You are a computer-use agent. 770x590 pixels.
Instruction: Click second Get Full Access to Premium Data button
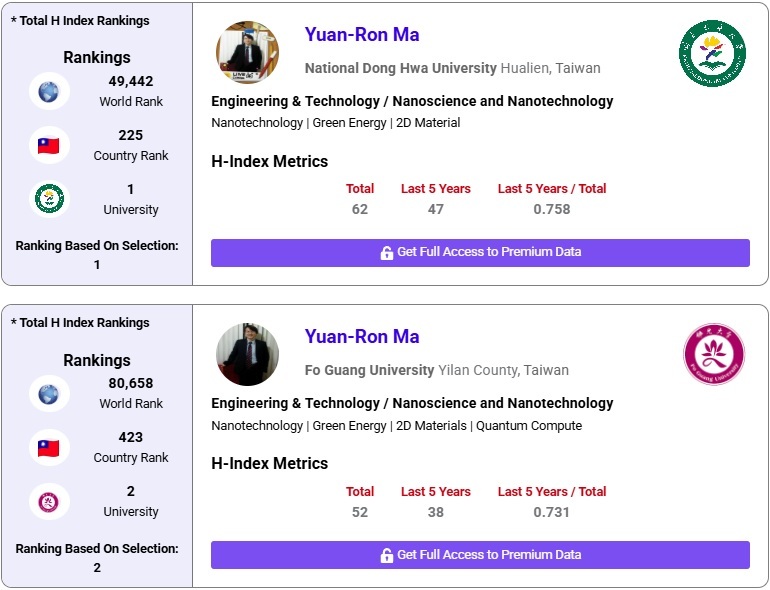pos(480,555)
